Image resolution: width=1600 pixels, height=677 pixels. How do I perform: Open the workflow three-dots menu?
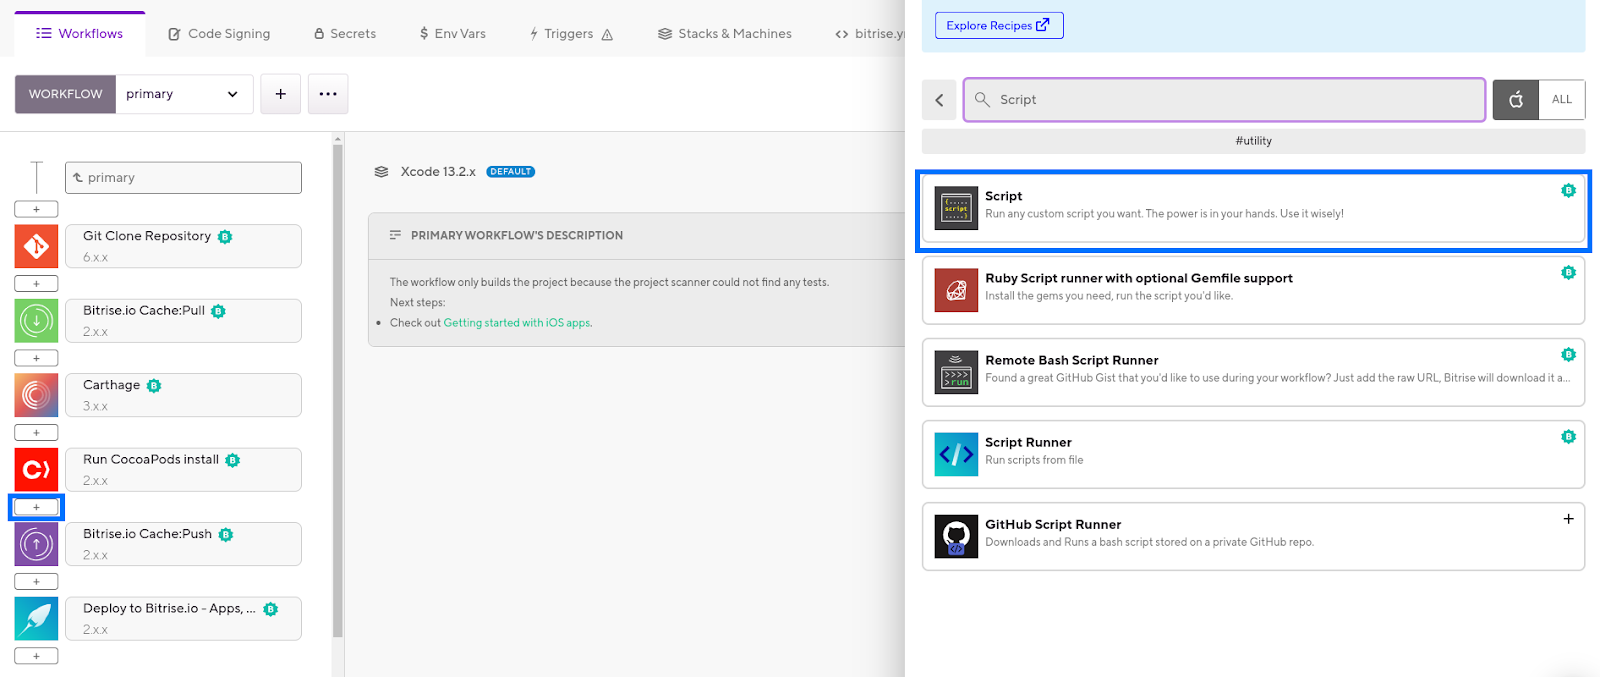click(x=328, y=94)
